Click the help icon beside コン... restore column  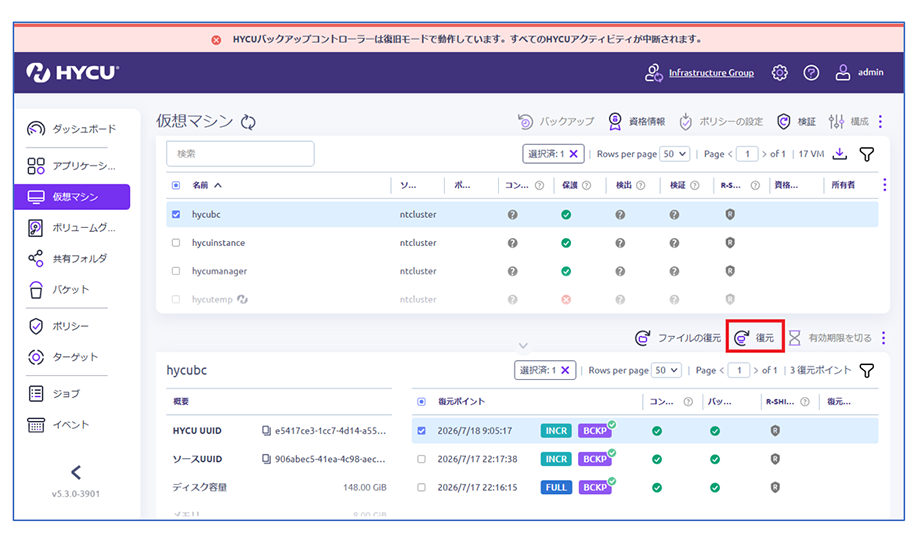point(688,401)
